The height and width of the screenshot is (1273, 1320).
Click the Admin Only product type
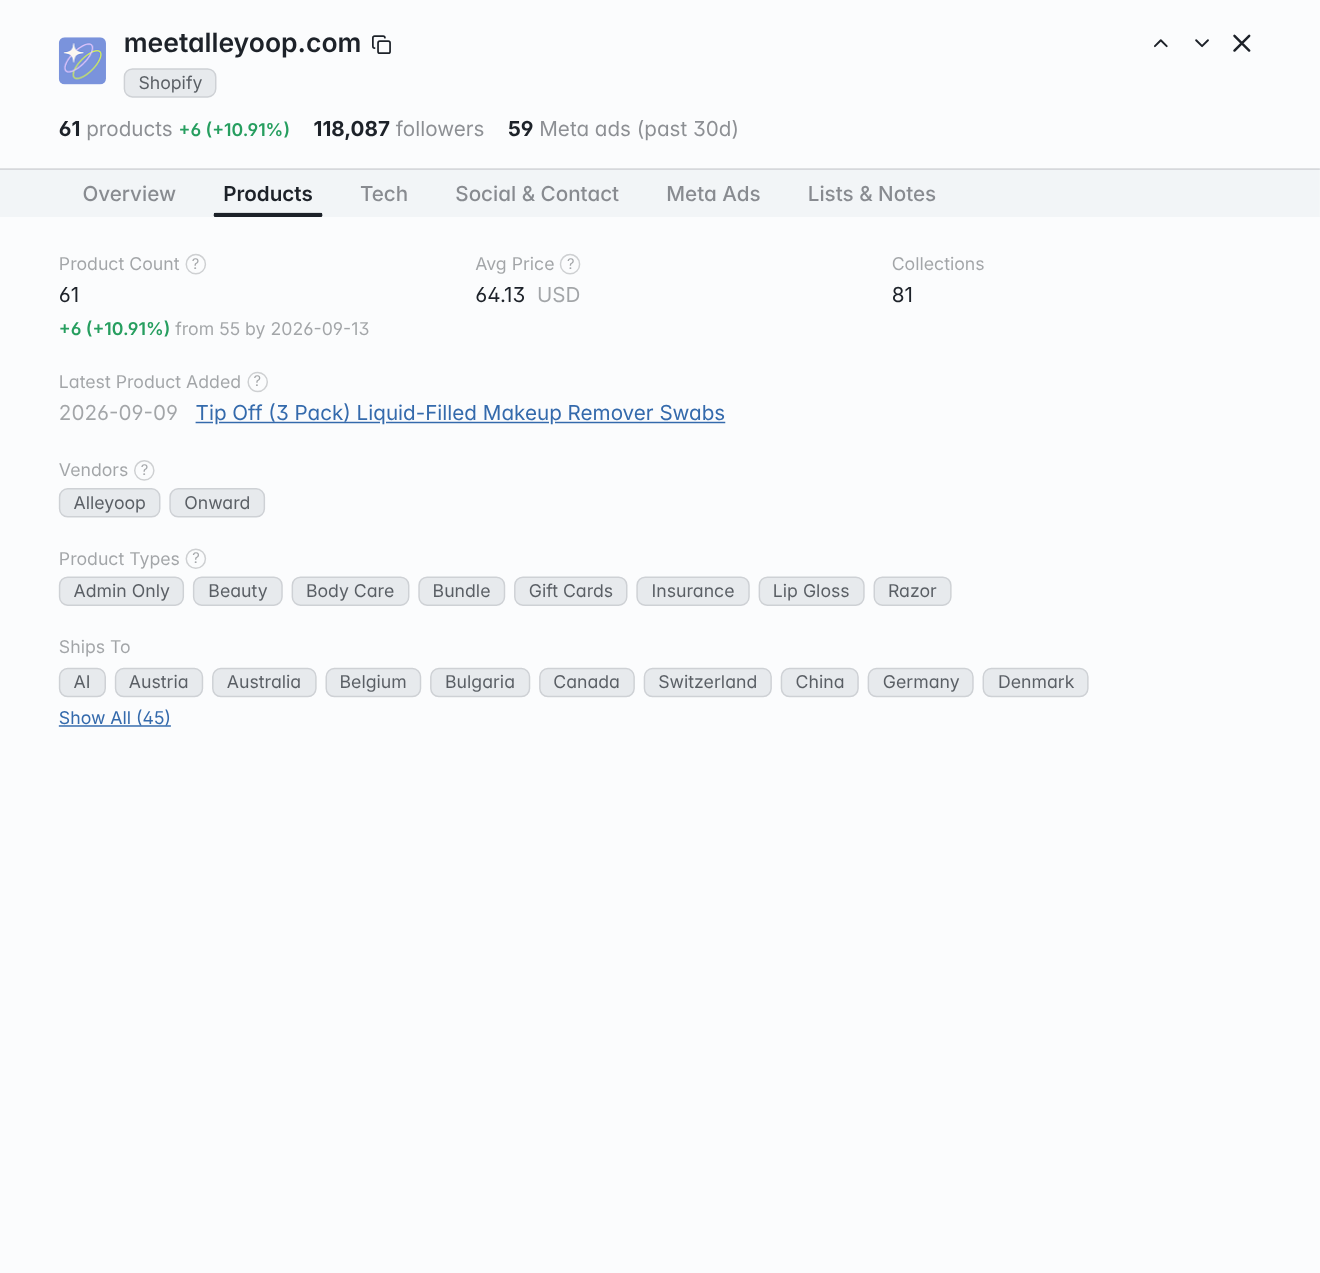121,591
